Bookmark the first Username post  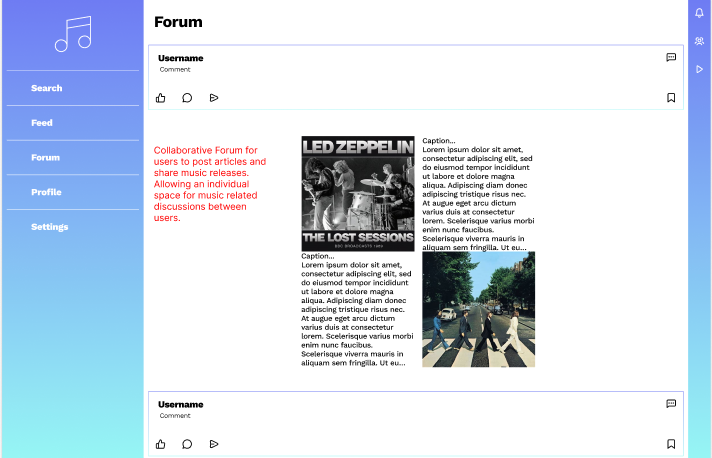click(671, 98)
